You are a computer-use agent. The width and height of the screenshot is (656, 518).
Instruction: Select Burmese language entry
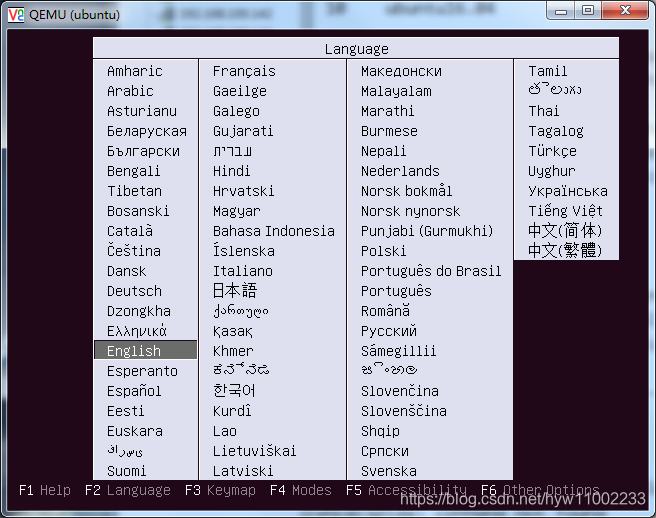point(389,131)
